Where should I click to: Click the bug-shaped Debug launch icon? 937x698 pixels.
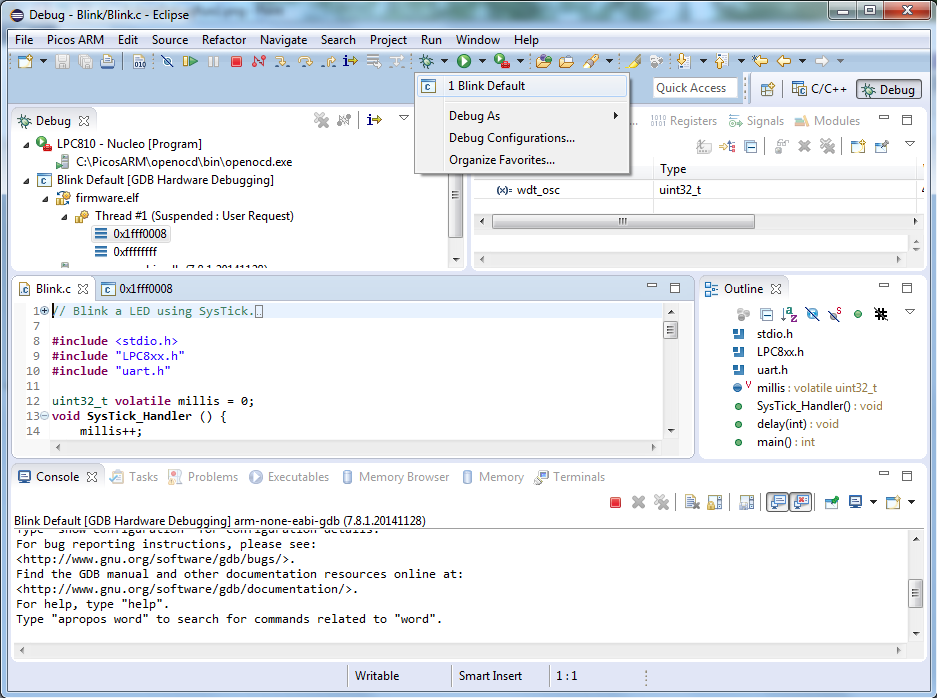click(x=427, y=61)
